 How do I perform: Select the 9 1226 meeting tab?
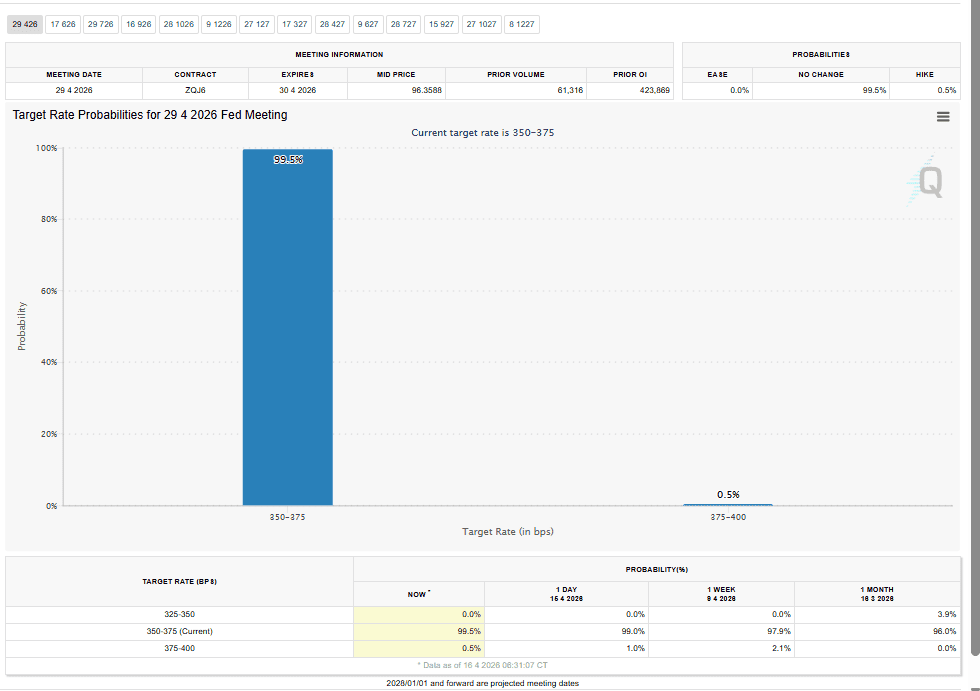click(x=219, y=24)
